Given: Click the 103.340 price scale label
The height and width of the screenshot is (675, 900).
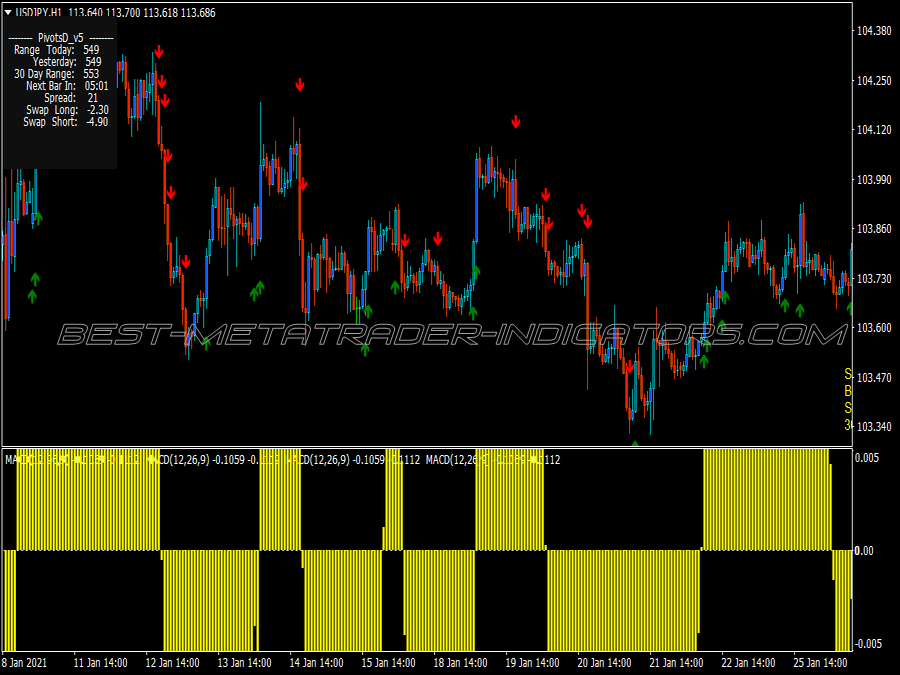Looking at the screenshot, I should tap(874, 426).
